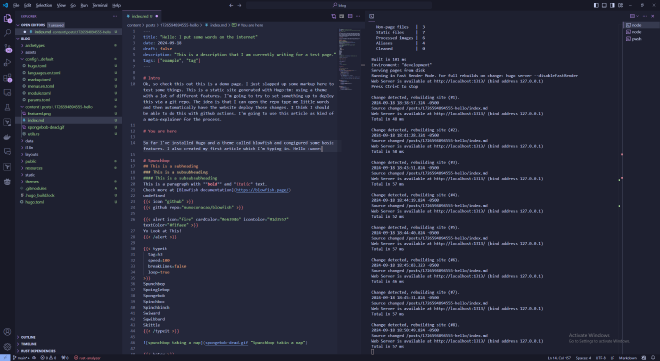The width and height of the screenshot is (660, 361).
Task: Open the Help menu
Action: pos(117,5)
